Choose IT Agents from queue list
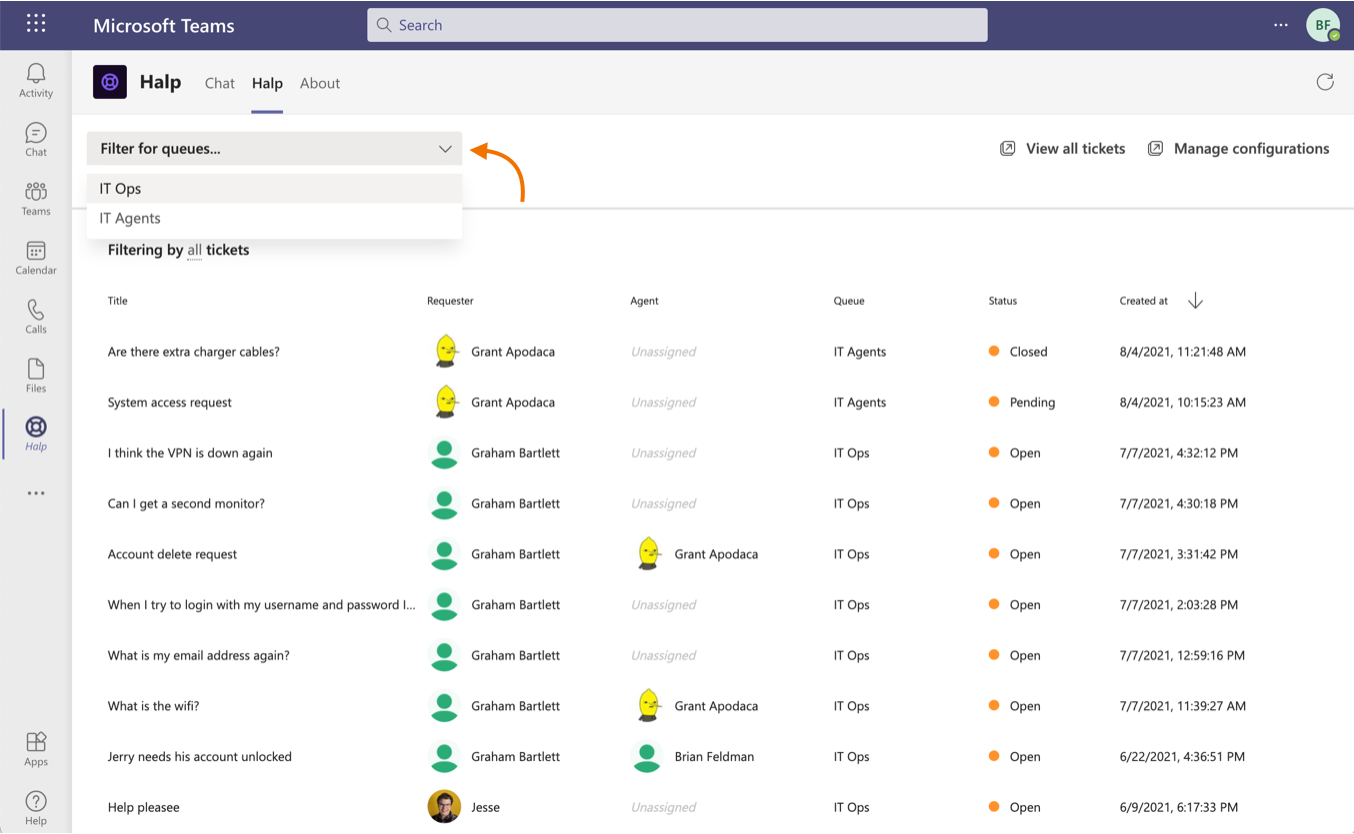The height and width of the screenshot is (834, 1354). tap(275, 218)
